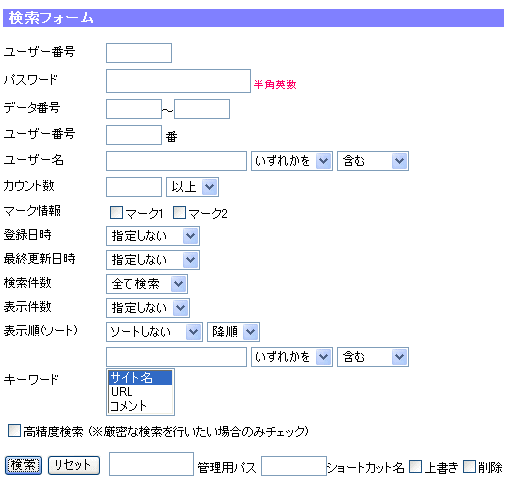Select URL in the keyword target list
The width and height of the screenshot is (520, 484).
[x=140, y=392]
